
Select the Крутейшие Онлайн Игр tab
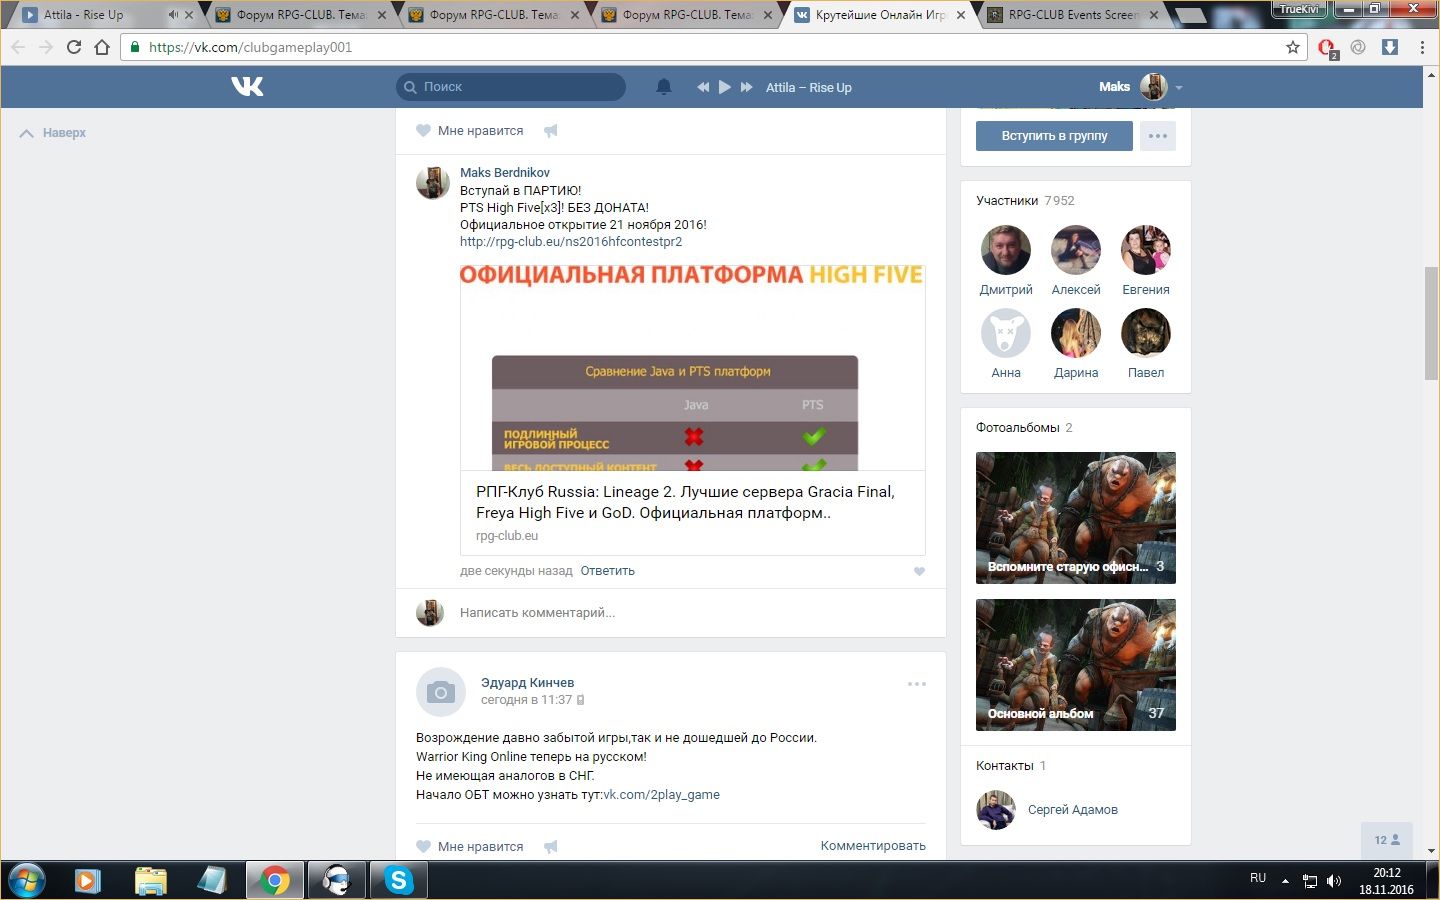click(x=879, y=15)
